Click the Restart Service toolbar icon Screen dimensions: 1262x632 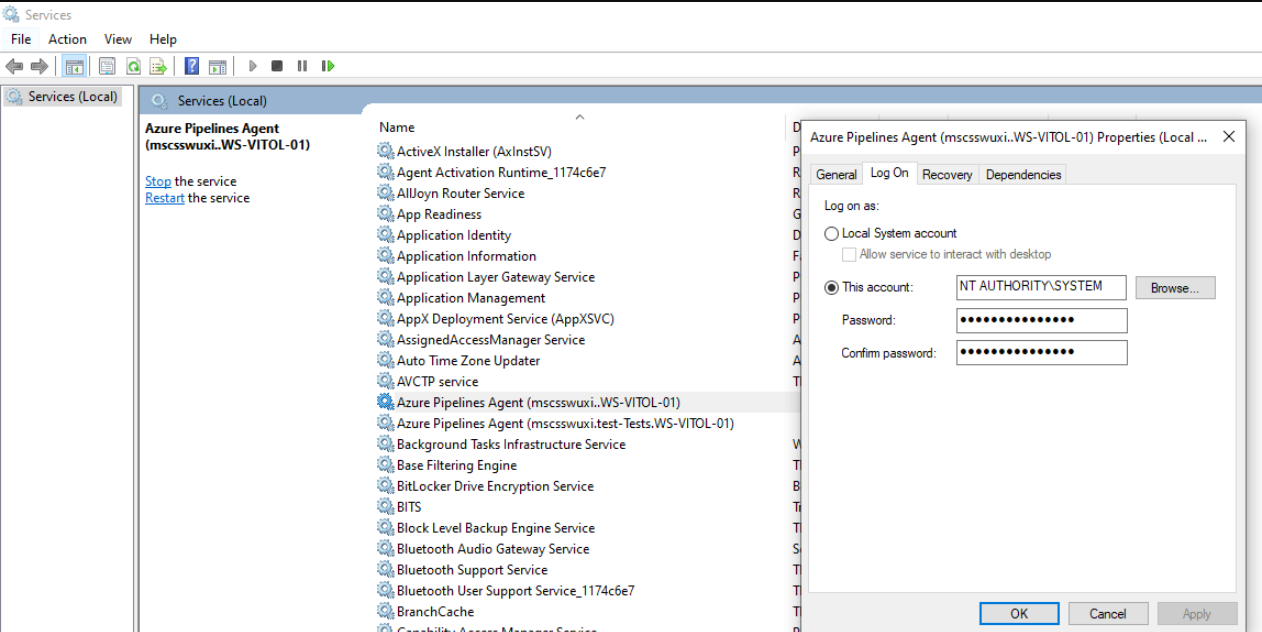pyautogui.click(x=328, y=66)
